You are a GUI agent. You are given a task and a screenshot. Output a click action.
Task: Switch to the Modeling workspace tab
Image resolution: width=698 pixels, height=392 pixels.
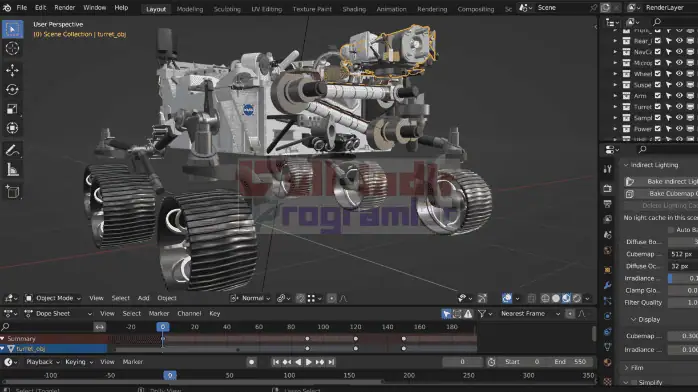[x=190, y=8]
